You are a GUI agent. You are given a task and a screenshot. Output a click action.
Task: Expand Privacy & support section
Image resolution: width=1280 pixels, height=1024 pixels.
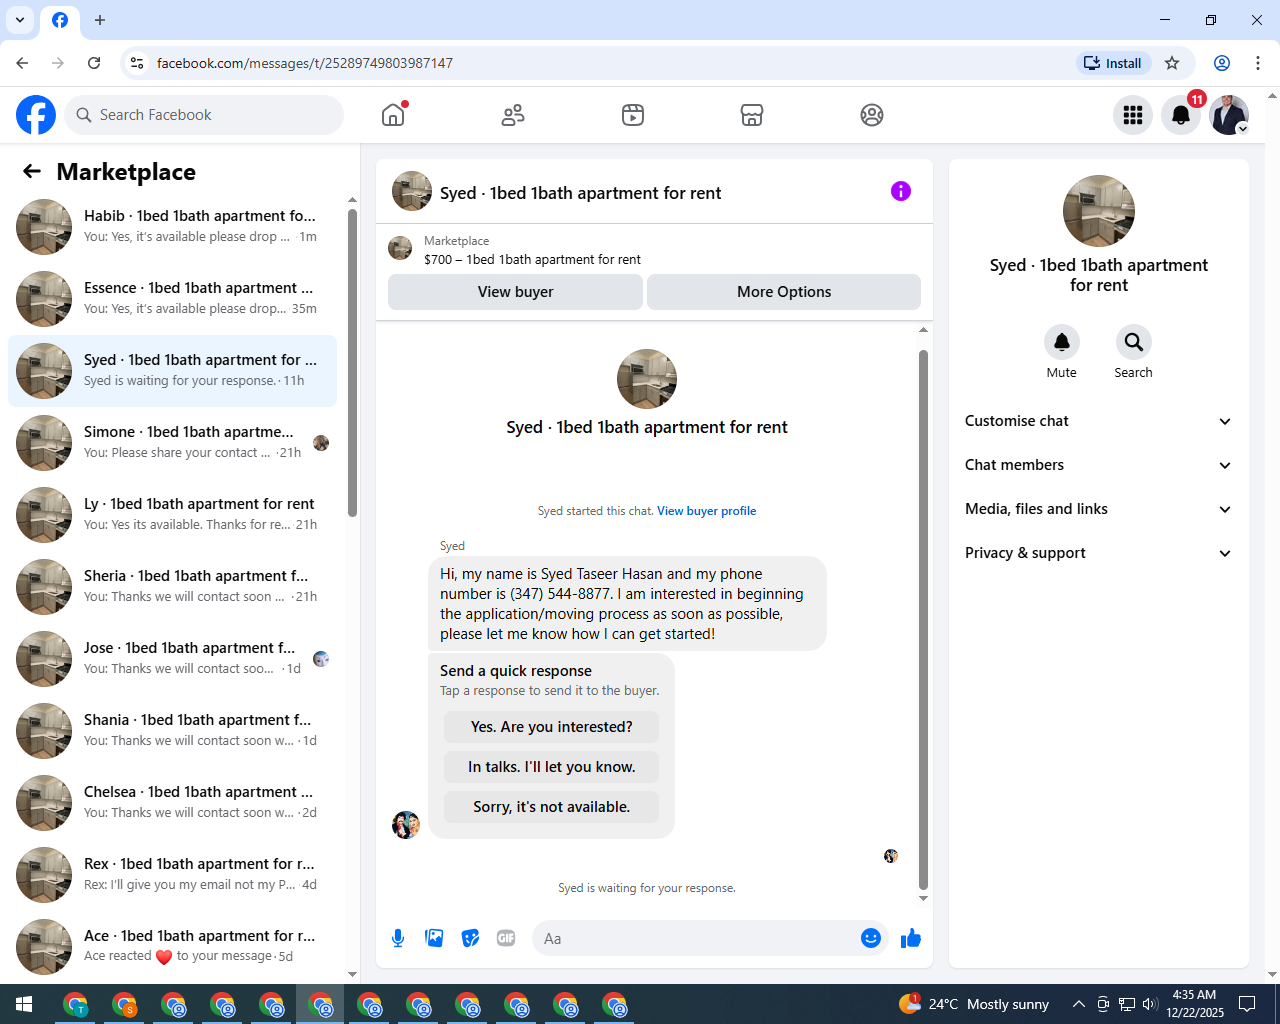pos(1099,553)
